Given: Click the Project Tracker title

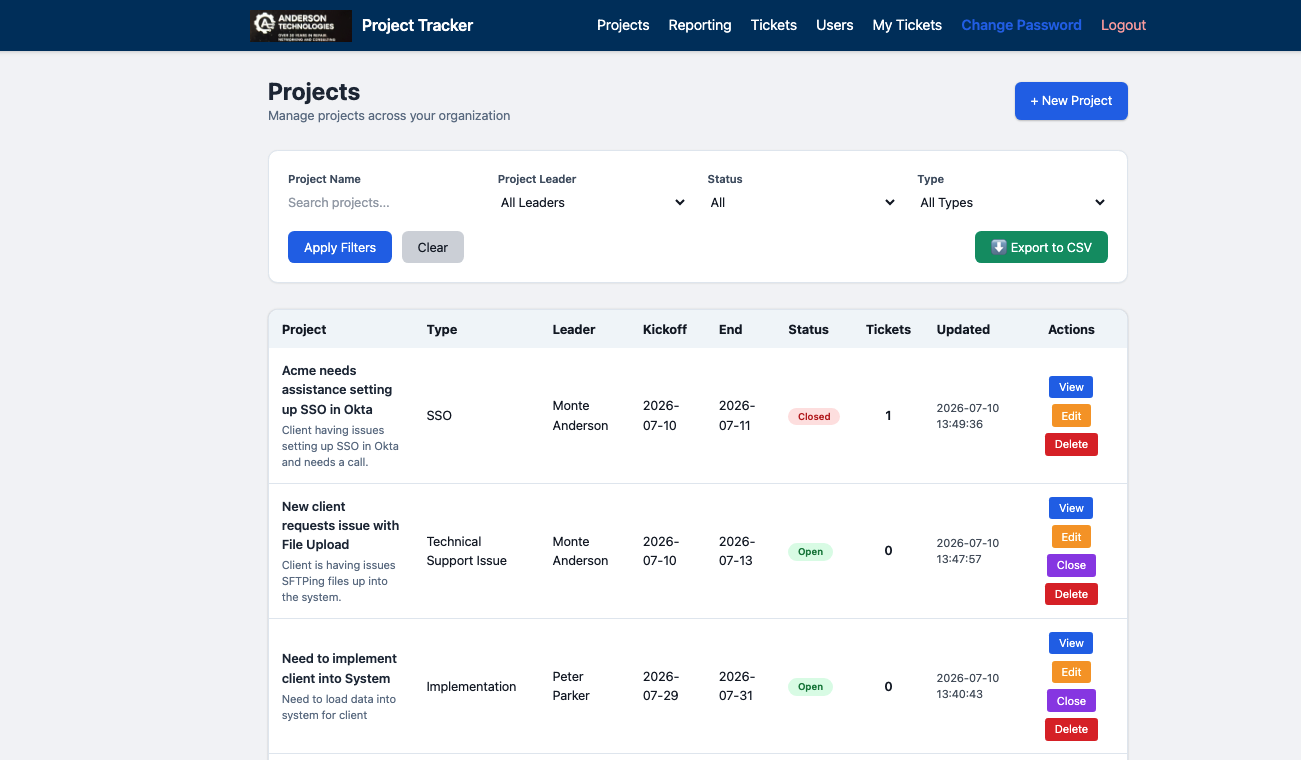Looking at the screenshot, I should [x=417, y=25].
